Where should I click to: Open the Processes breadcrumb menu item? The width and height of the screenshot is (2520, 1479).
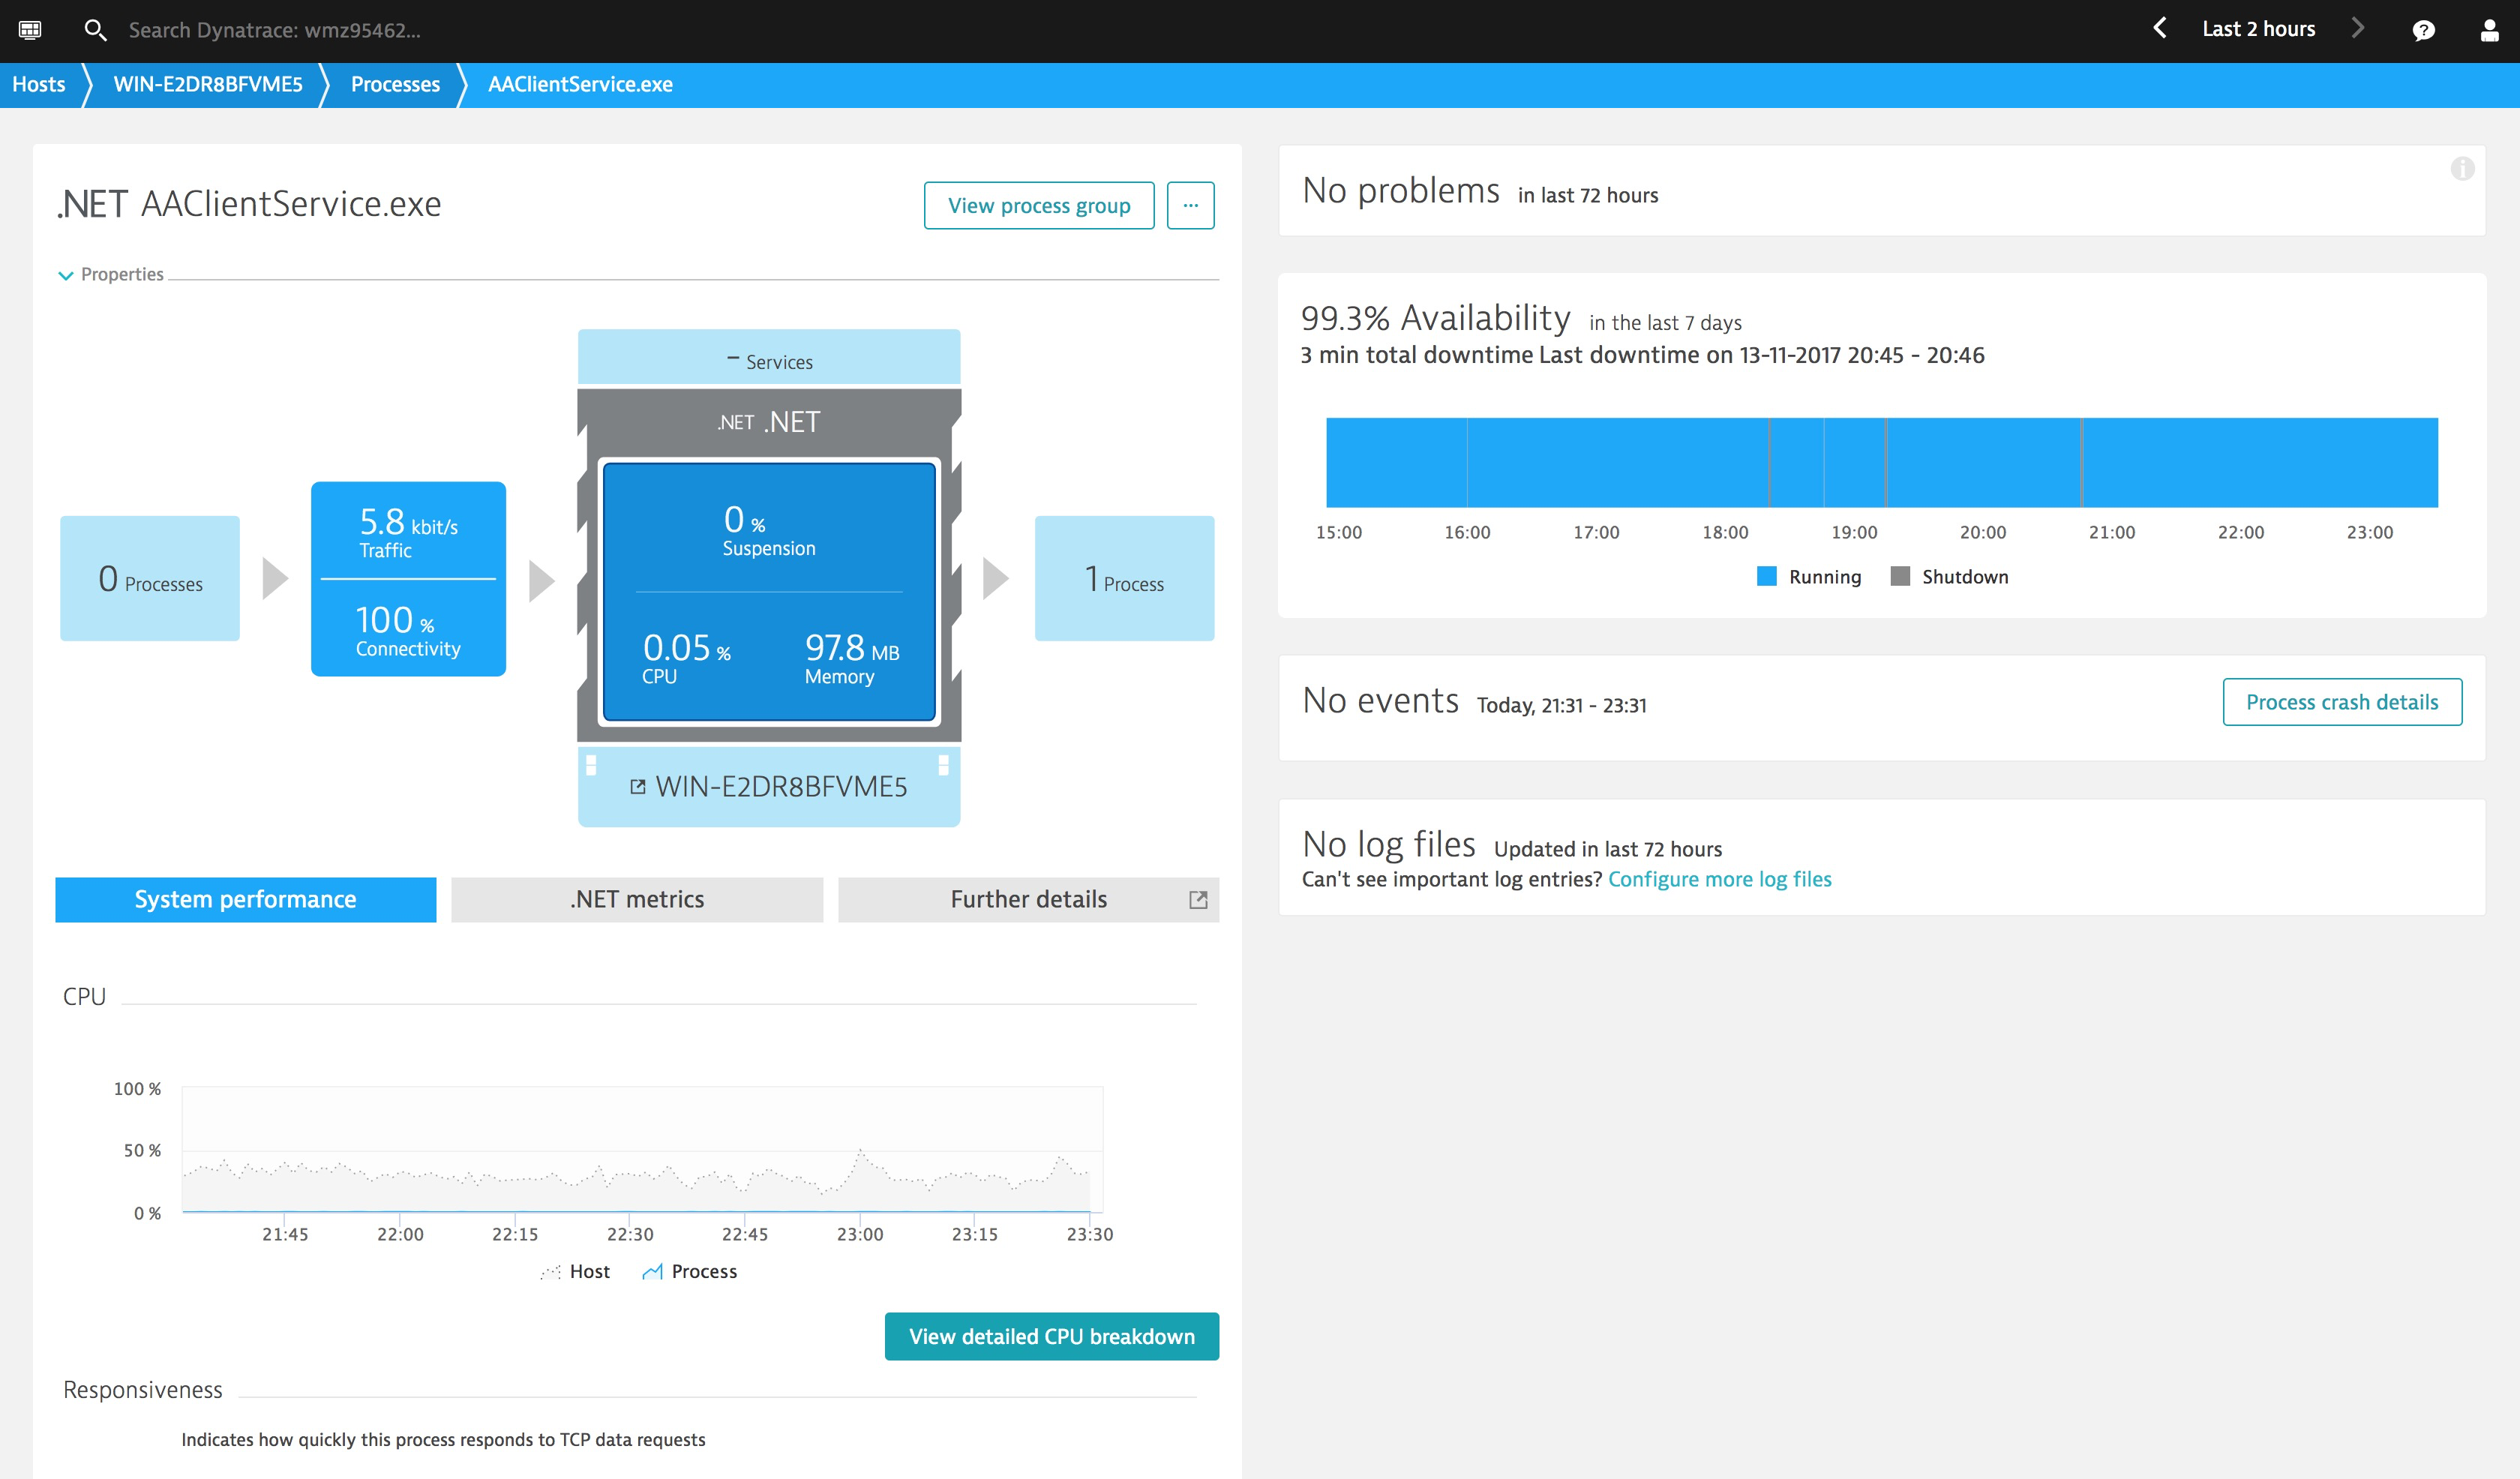394,84
